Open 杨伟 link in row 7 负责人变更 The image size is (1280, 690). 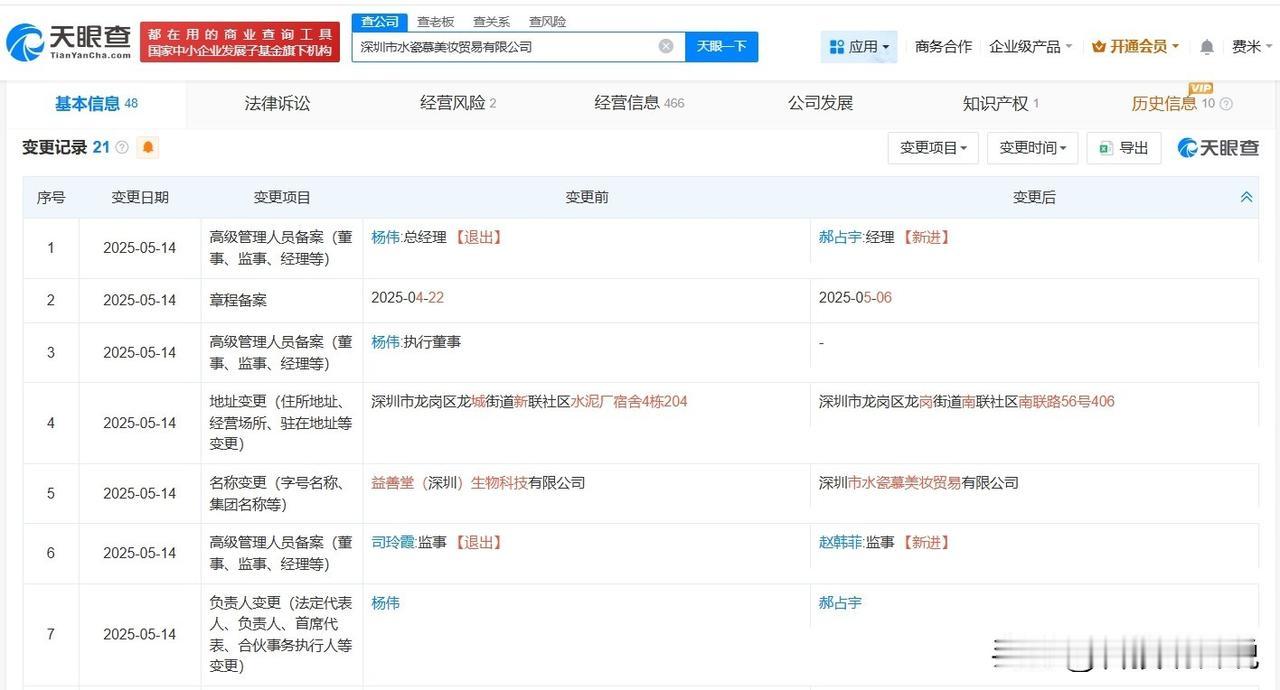point(385,603)
